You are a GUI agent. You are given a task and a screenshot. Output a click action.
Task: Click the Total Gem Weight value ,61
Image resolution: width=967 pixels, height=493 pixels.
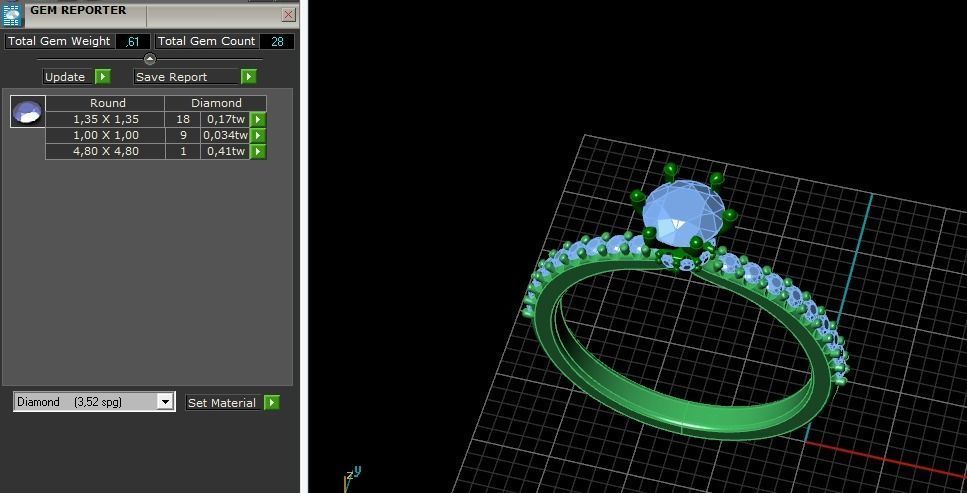click(133, 42)
